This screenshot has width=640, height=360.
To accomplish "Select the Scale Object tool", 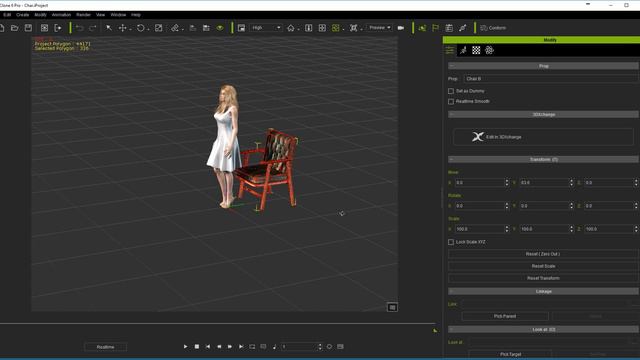I will [159, 28].
